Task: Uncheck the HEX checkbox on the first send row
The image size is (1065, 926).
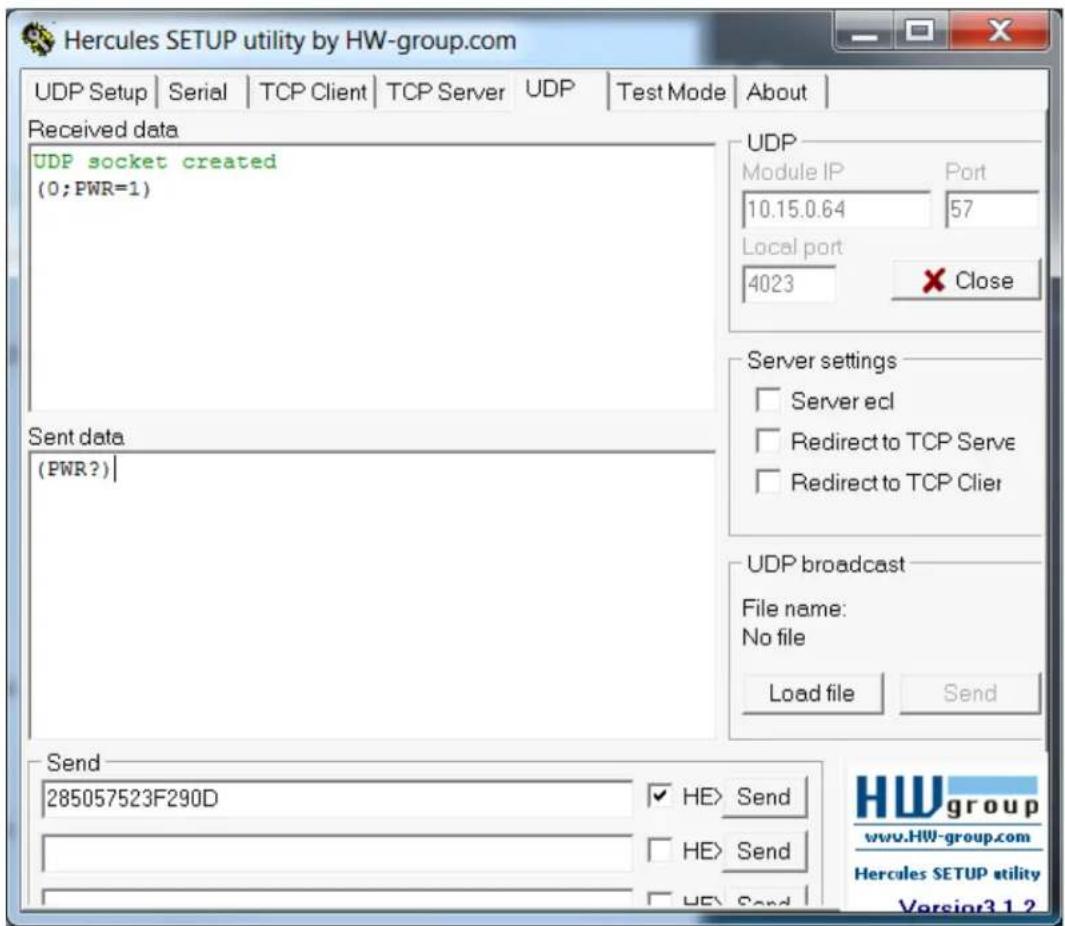Action: (659, 796)
